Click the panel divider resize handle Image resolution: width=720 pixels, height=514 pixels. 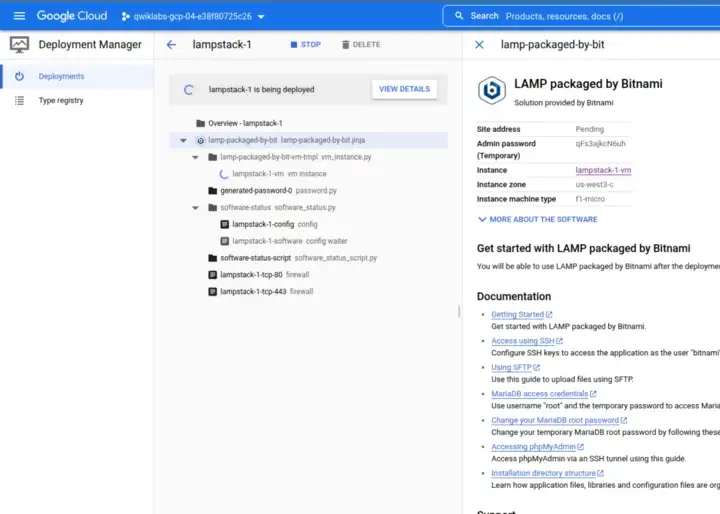click(459, 311)
